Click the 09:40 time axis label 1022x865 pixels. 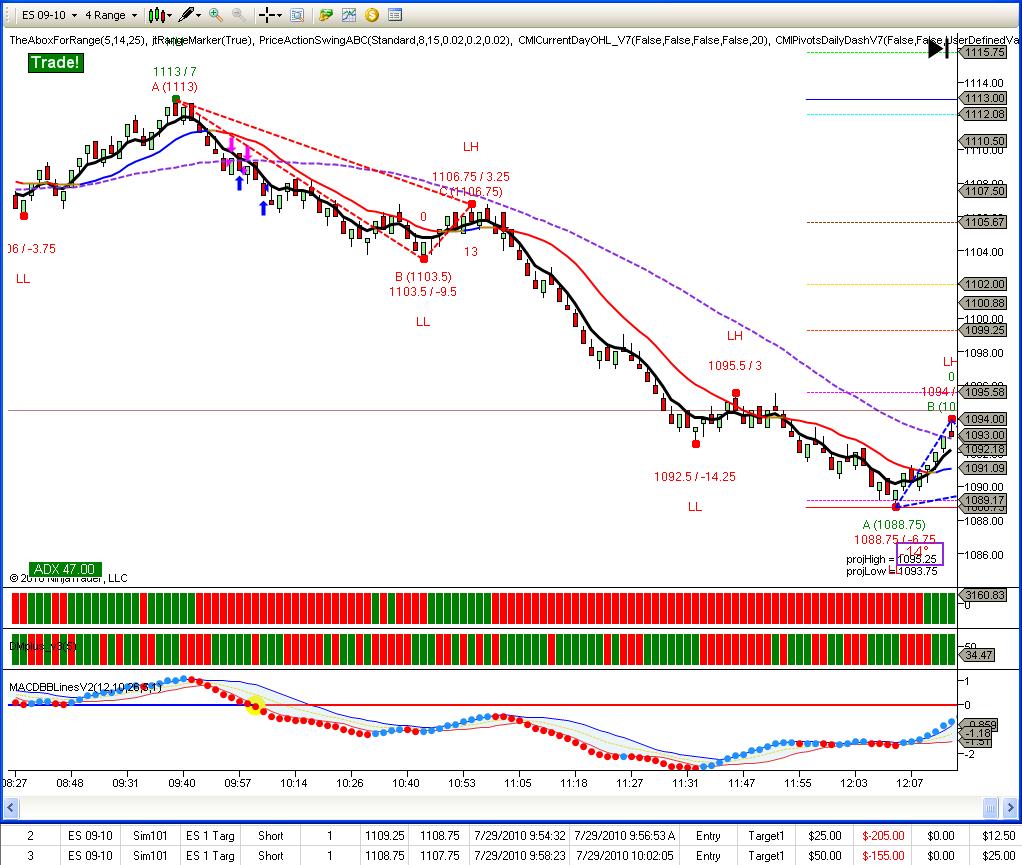[182, 783]
